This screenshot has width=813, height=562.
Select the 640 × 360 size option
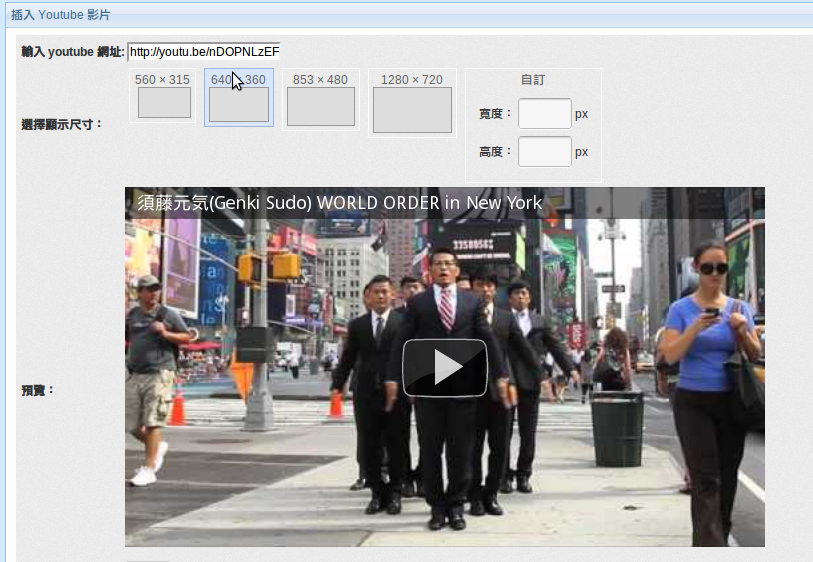(239, 97)
